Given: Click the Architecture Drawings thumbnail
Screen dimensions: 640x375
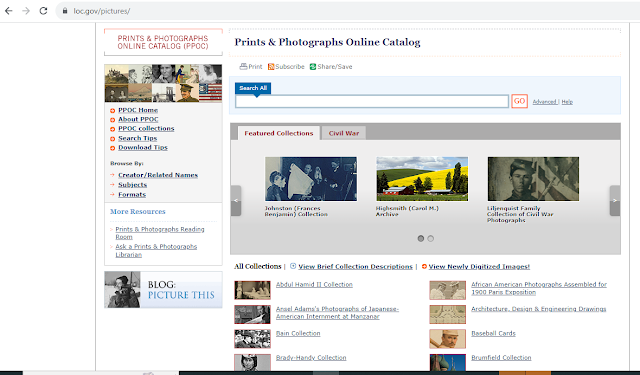Looking at the screenshot, I should 447,314.
